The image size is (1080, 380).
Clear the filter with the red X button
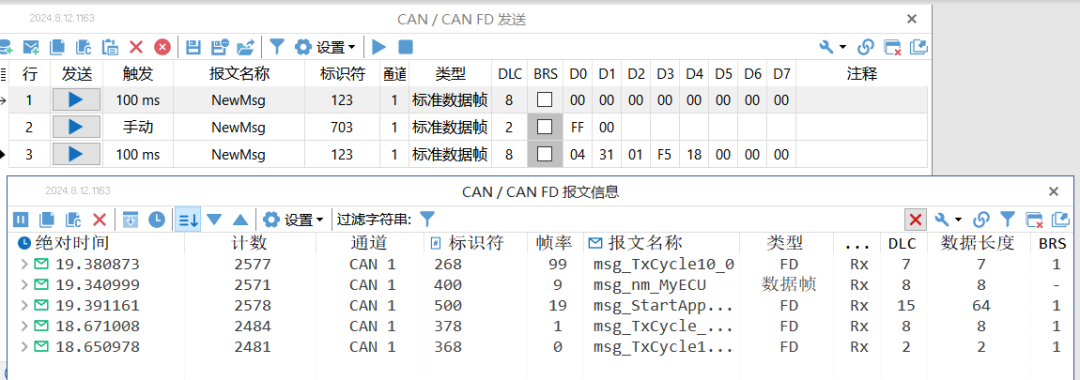915,220
